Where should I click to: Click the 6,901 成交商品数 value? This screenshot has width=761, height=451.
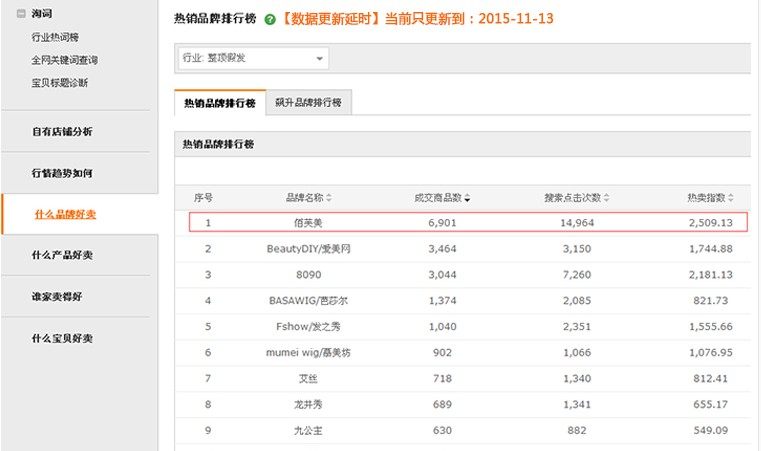coord(442,223)
